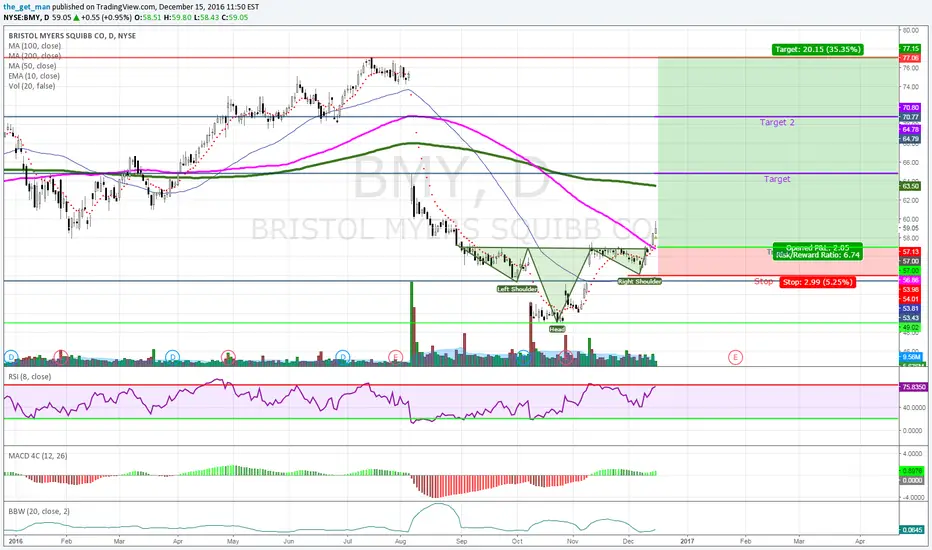The width and height of the screenshot is (932, 550).
Task: Click the May earnings 'E' marker
Action: [x=228, y=357]
